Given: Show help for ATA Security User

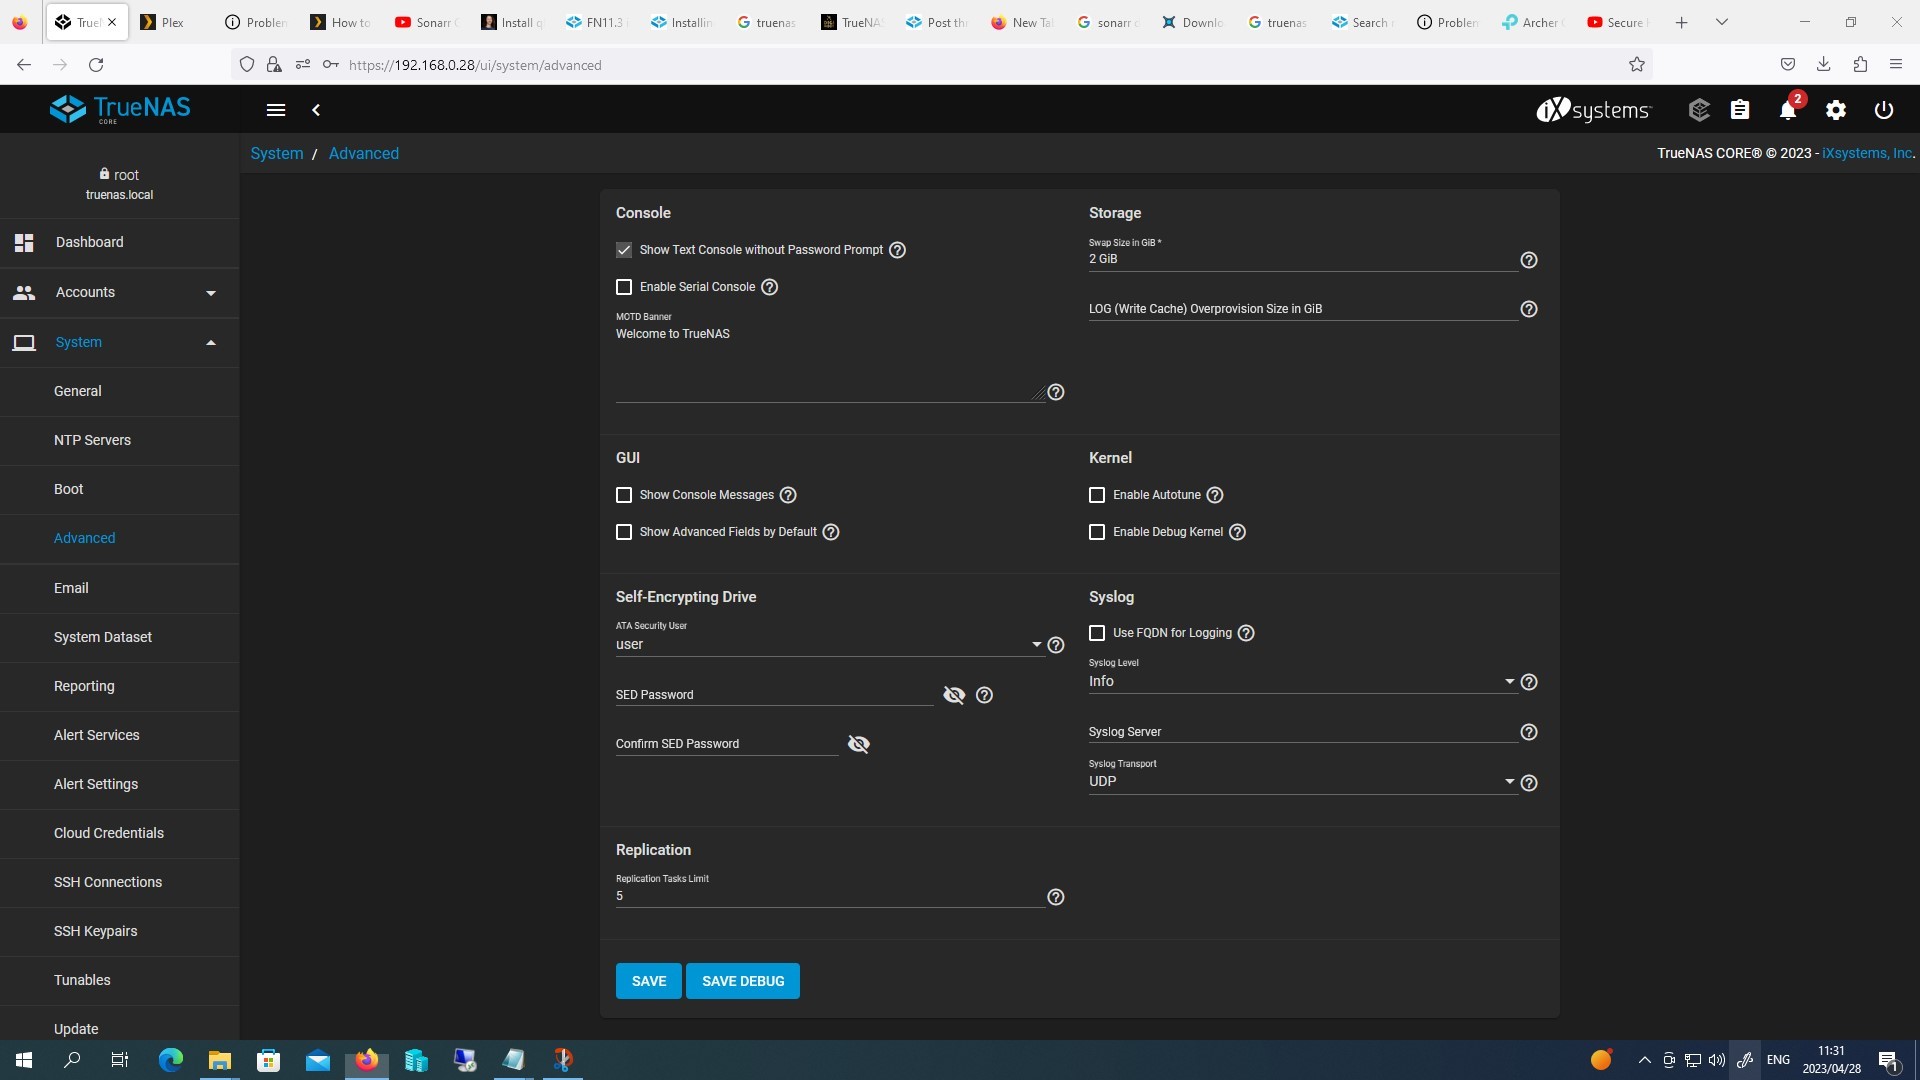Looking at the screenshot, I should pyautogui.click(x=1056, y=645).
